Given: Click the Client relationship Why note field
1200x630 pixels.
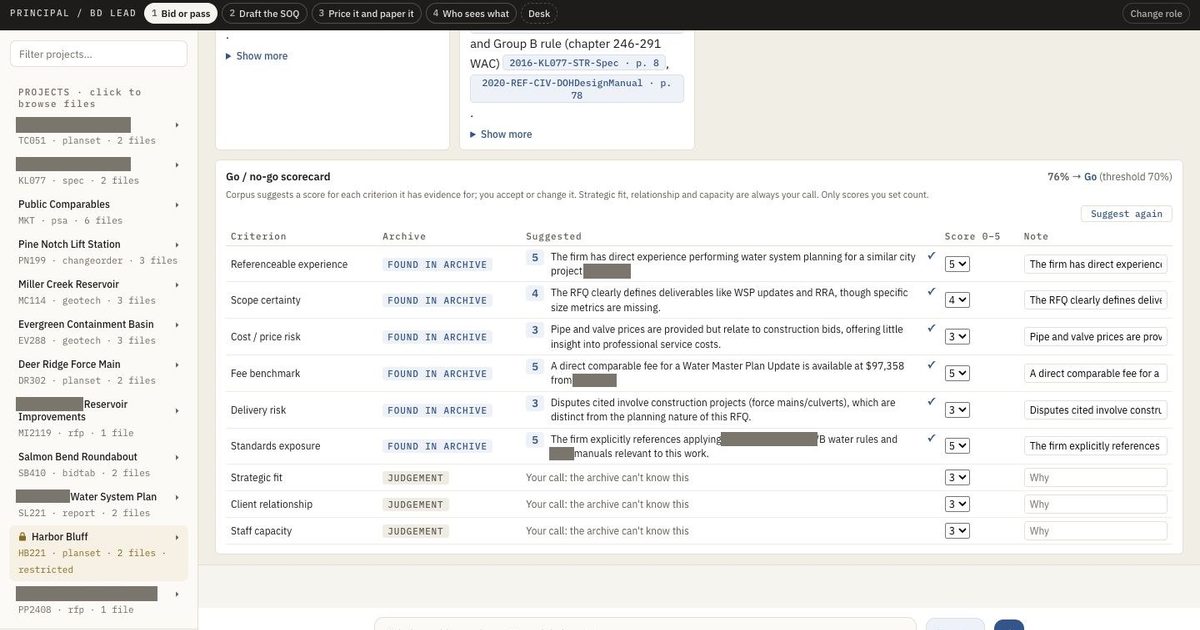Looking at the screenshot, I should tap(1096, 504).
